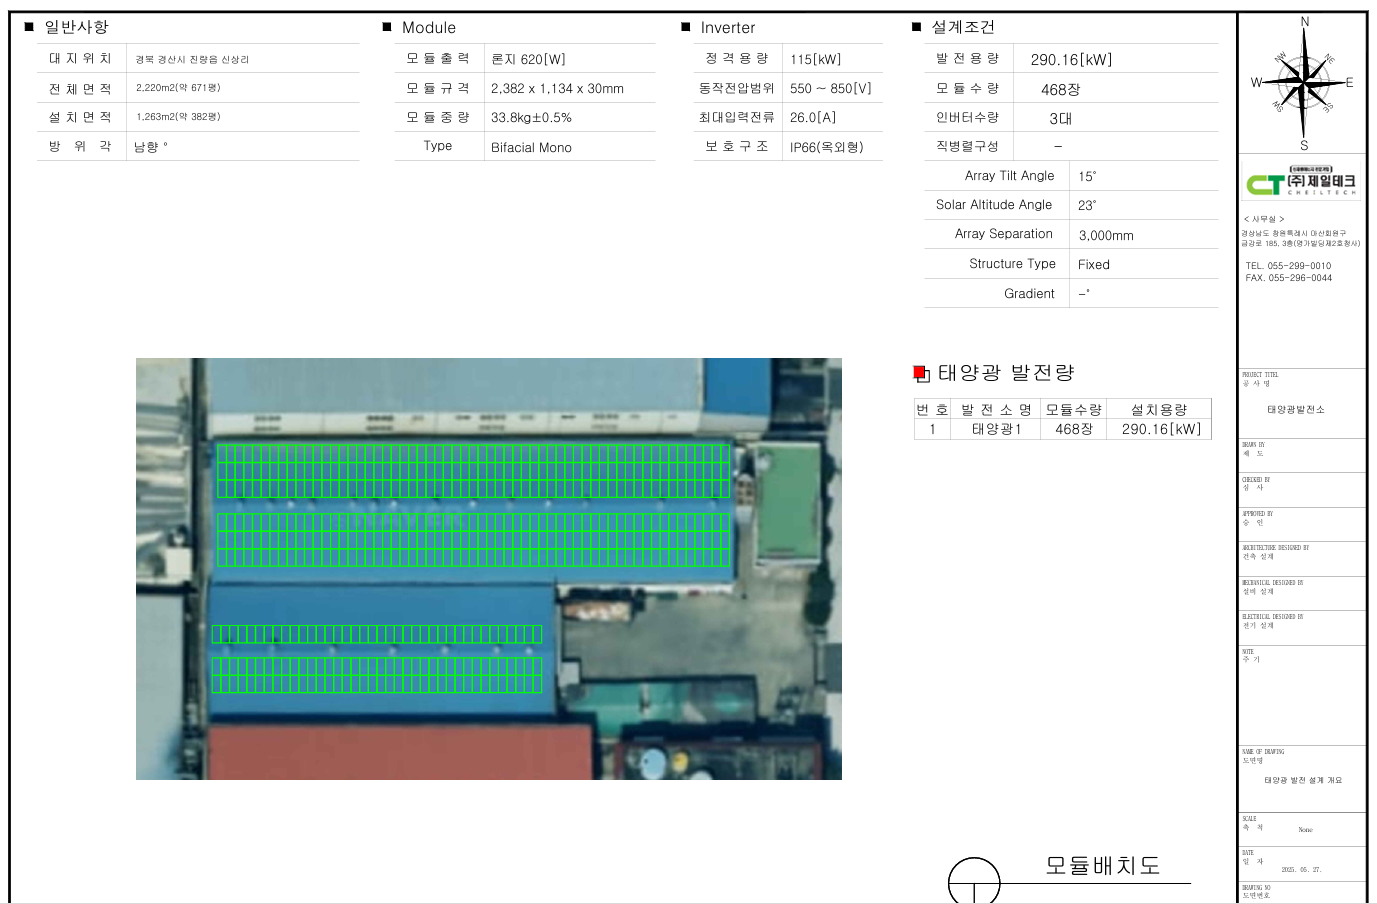Click the black bullet beside Module heading
Screen dimensions: 1377x904
387,27
